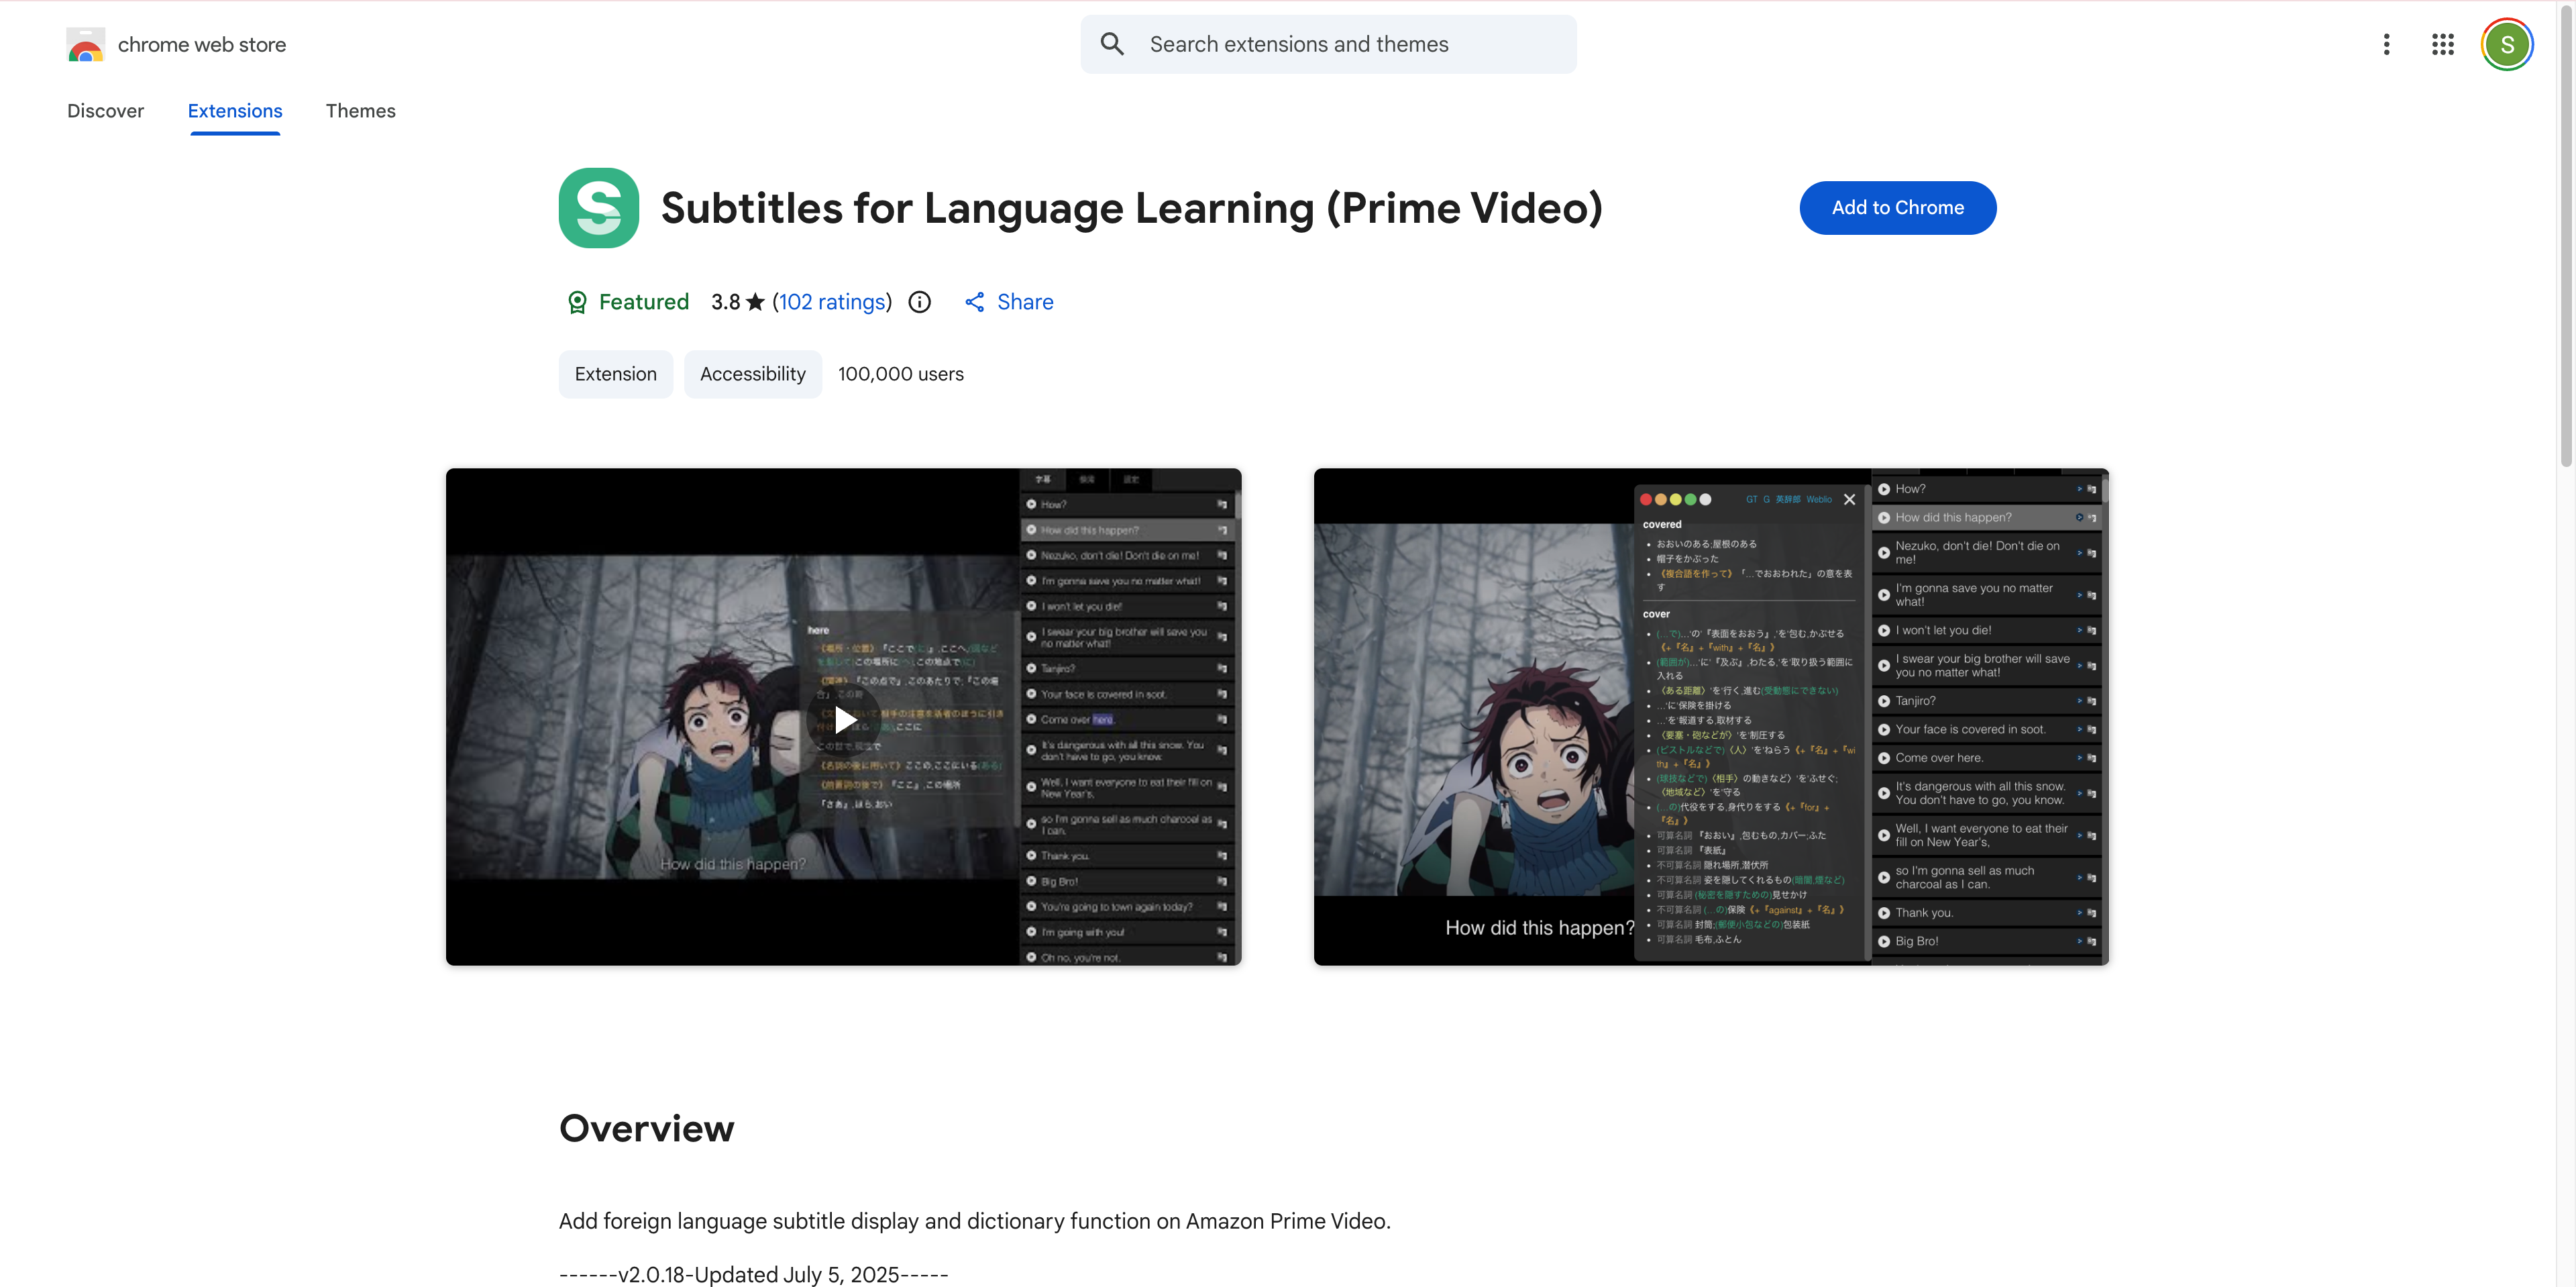Click the search magnifier icon
Viewport: 2576px width, 1287px height.
pos(1112,44)
